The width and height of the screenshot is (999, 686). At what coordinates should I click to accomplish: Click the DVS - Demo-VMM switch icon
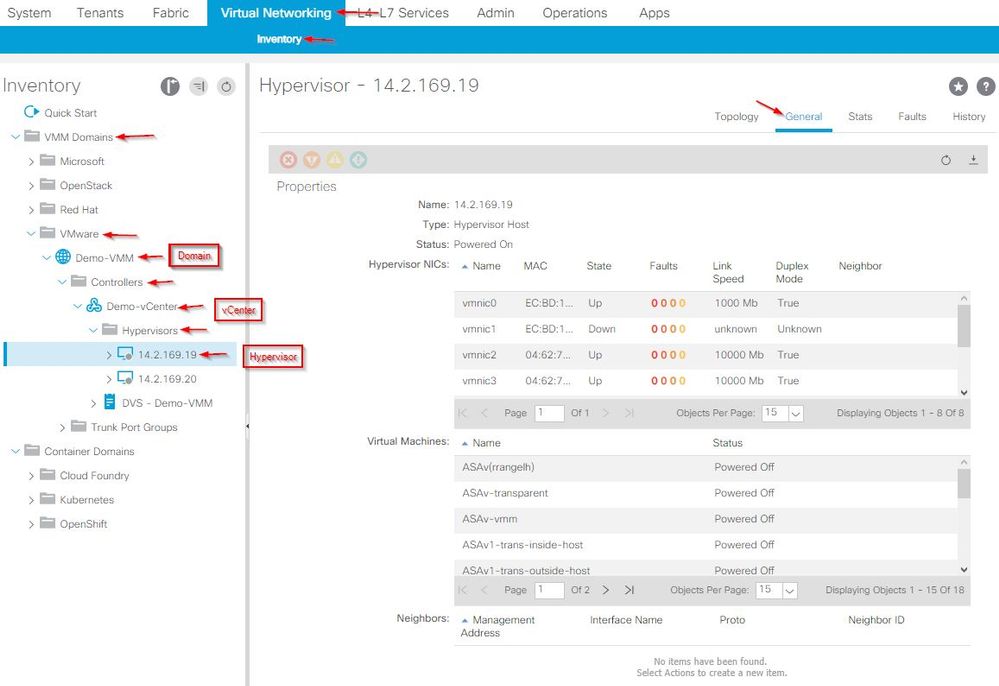(110, 402)
